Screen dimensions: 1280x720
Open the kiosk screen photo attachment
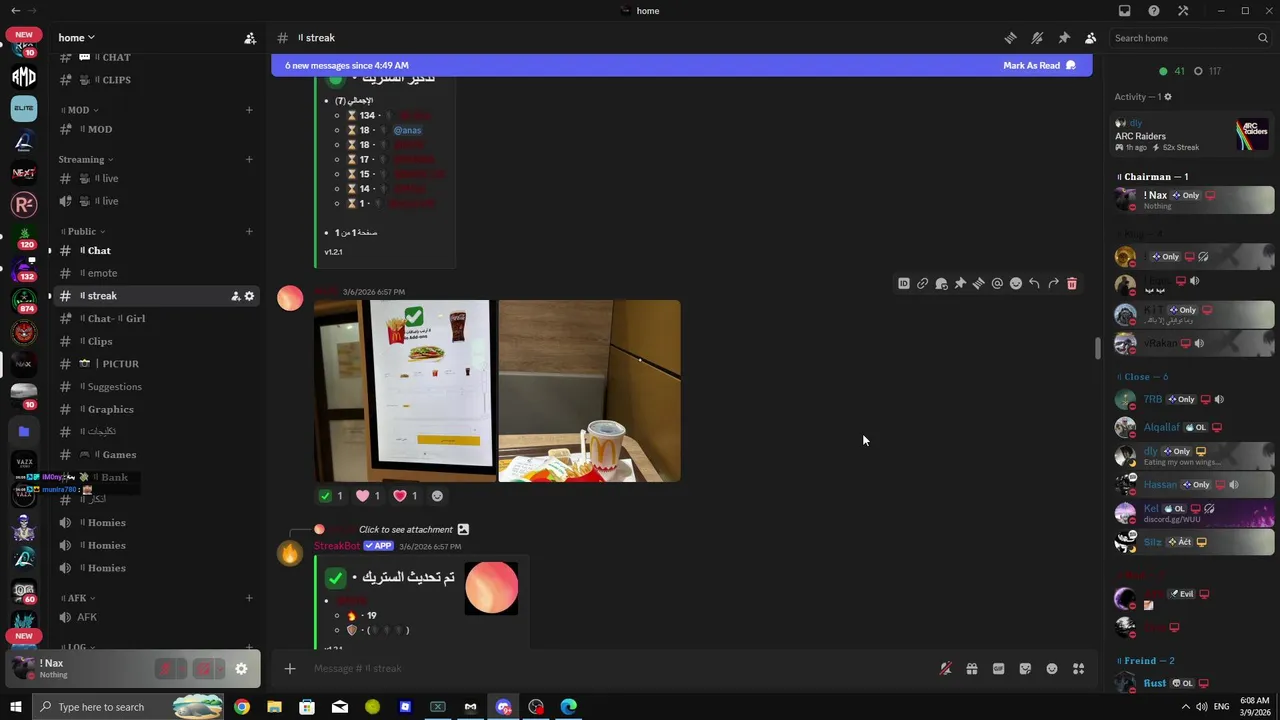[405, 391]
